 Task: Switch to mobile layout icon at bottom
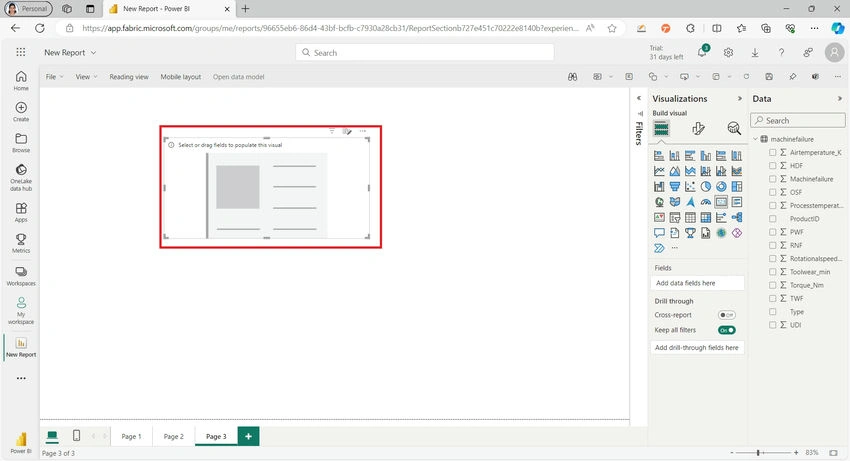(76, 436)
